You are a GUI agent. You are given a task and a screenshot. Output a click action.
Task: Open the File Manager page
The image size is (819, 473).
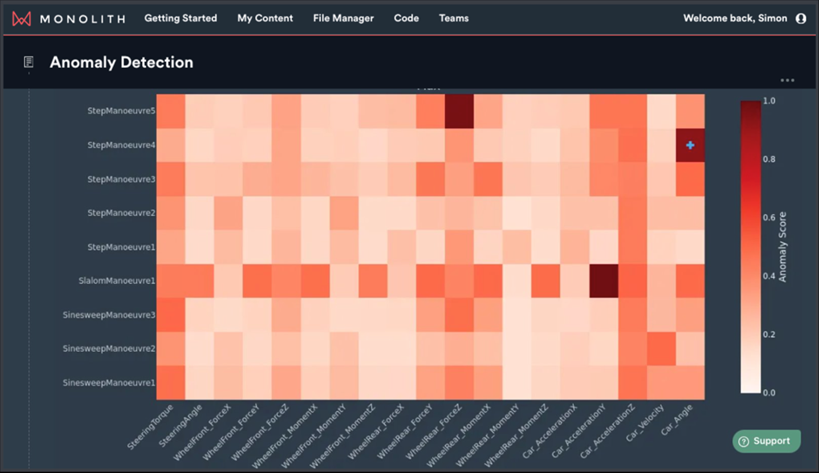(x=343, y=18)
